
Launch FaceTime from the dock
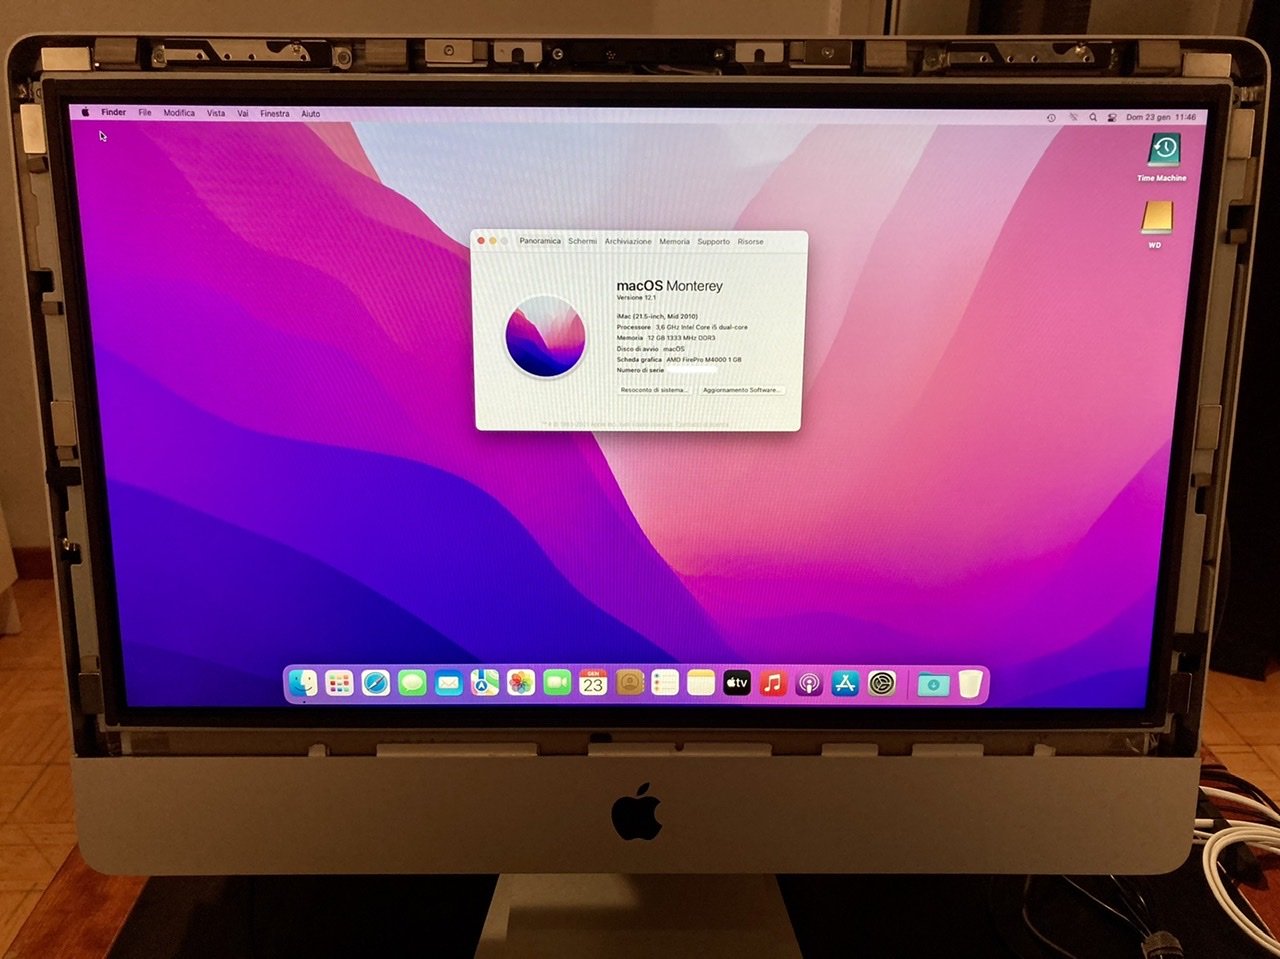[x=557, y=683]
